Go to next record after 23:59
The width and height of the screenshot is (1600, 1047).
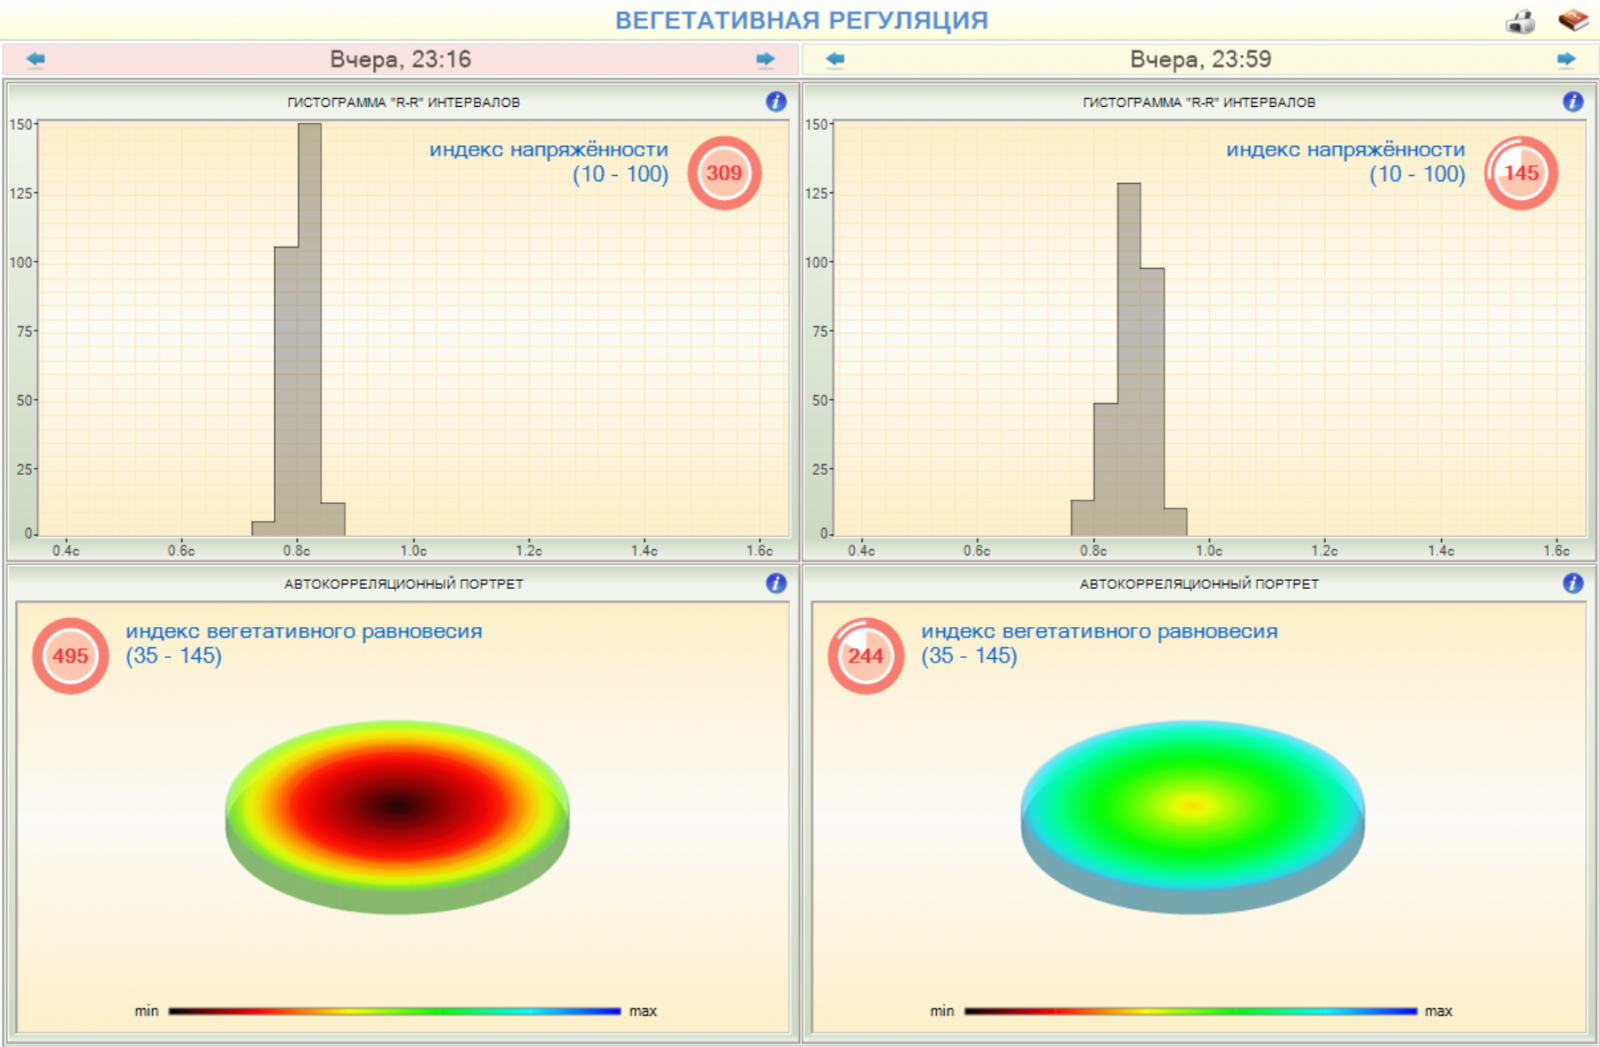[1566, 59]
